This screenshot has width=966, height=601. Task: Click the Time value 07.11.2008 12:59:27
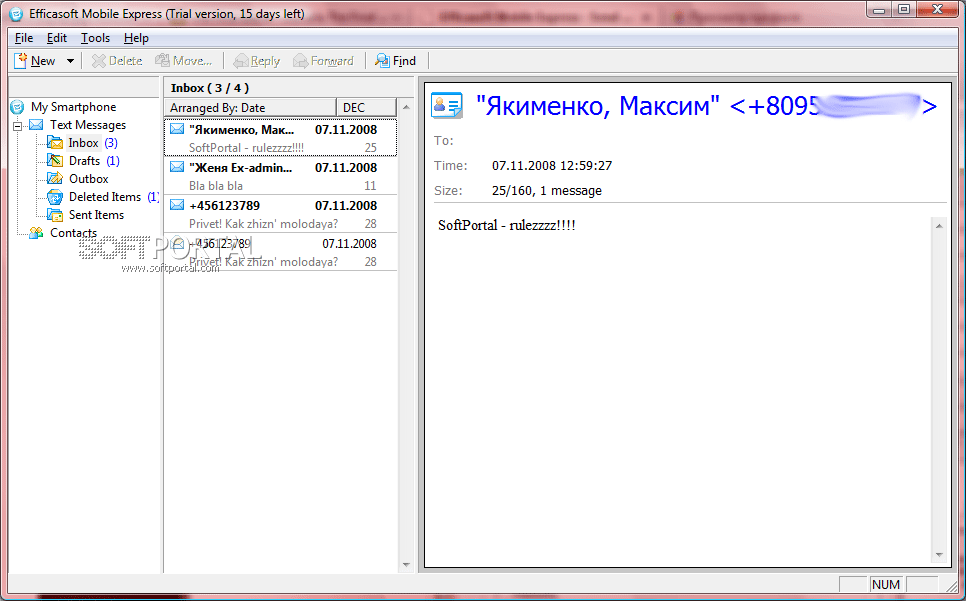[552, 166]
